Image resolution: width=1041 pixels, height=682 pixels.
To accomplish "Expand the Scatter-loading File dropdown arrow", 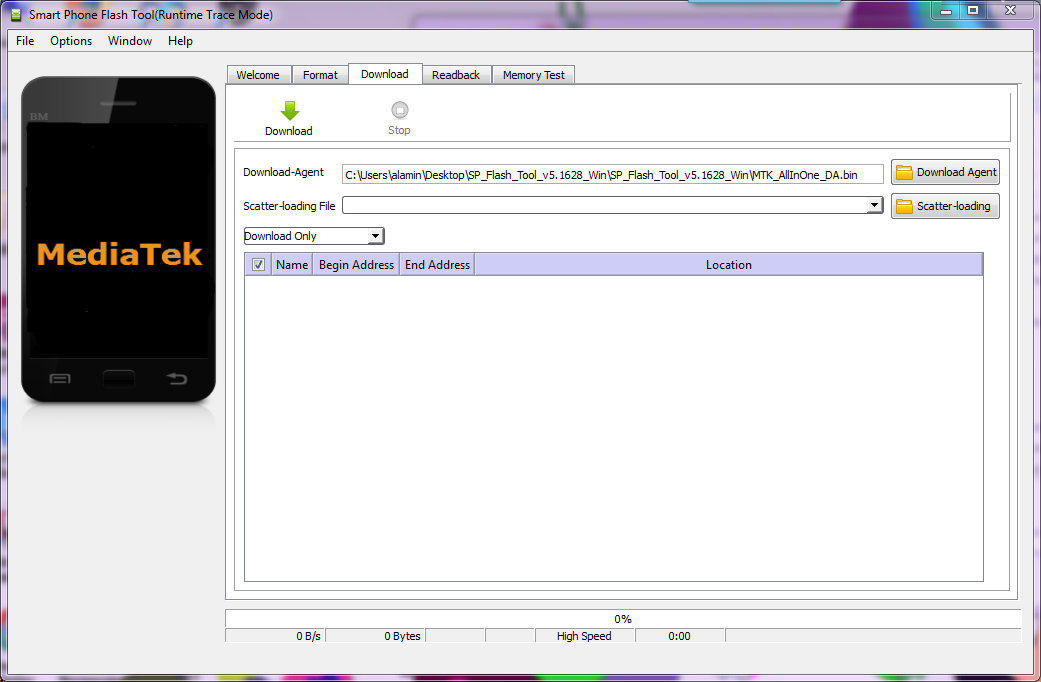I will pos(874,205).
